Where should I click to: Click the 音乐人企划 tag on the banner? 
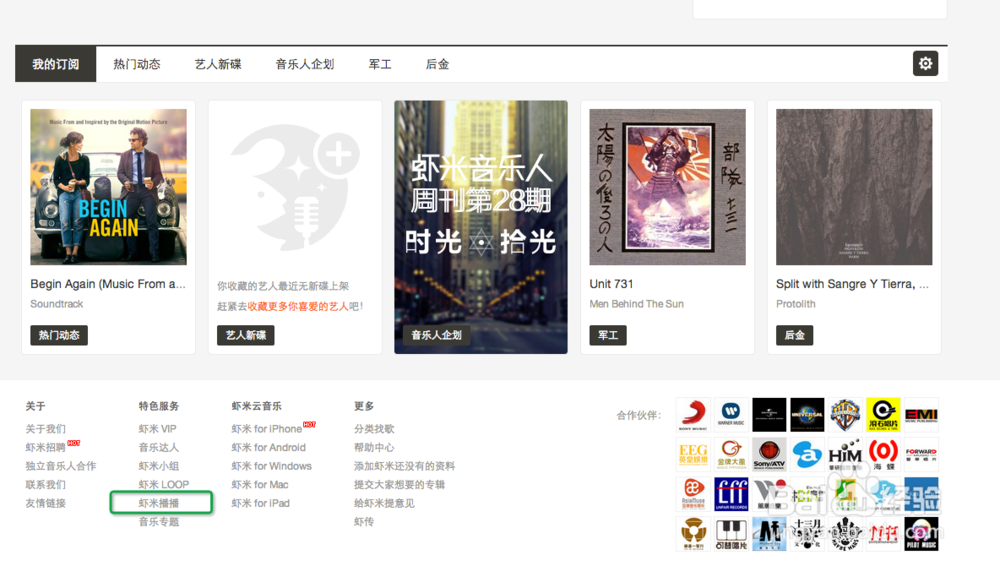[x=436, y=335]
